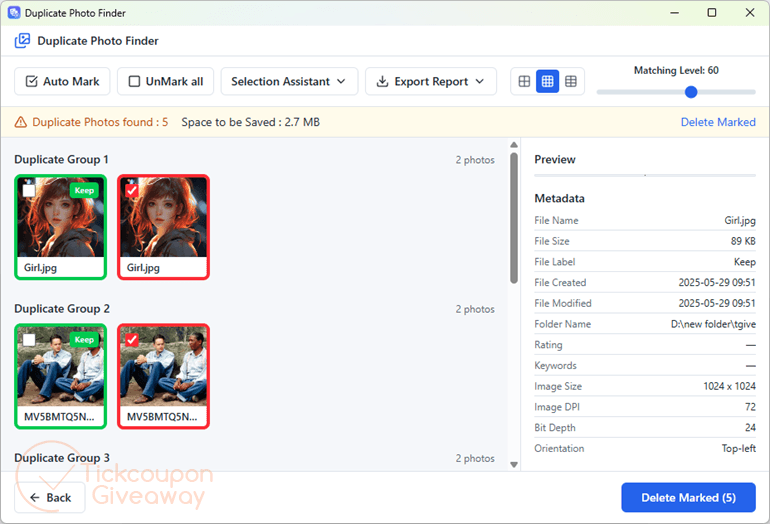Click the Matching Level: 60 label

tap(676, 70)
